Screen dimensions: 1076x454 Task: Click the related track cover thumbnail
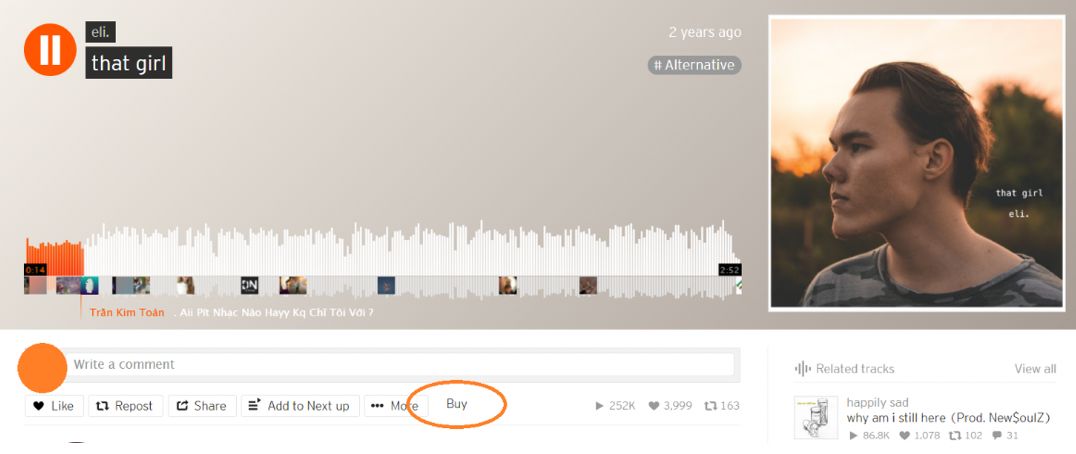816,417
